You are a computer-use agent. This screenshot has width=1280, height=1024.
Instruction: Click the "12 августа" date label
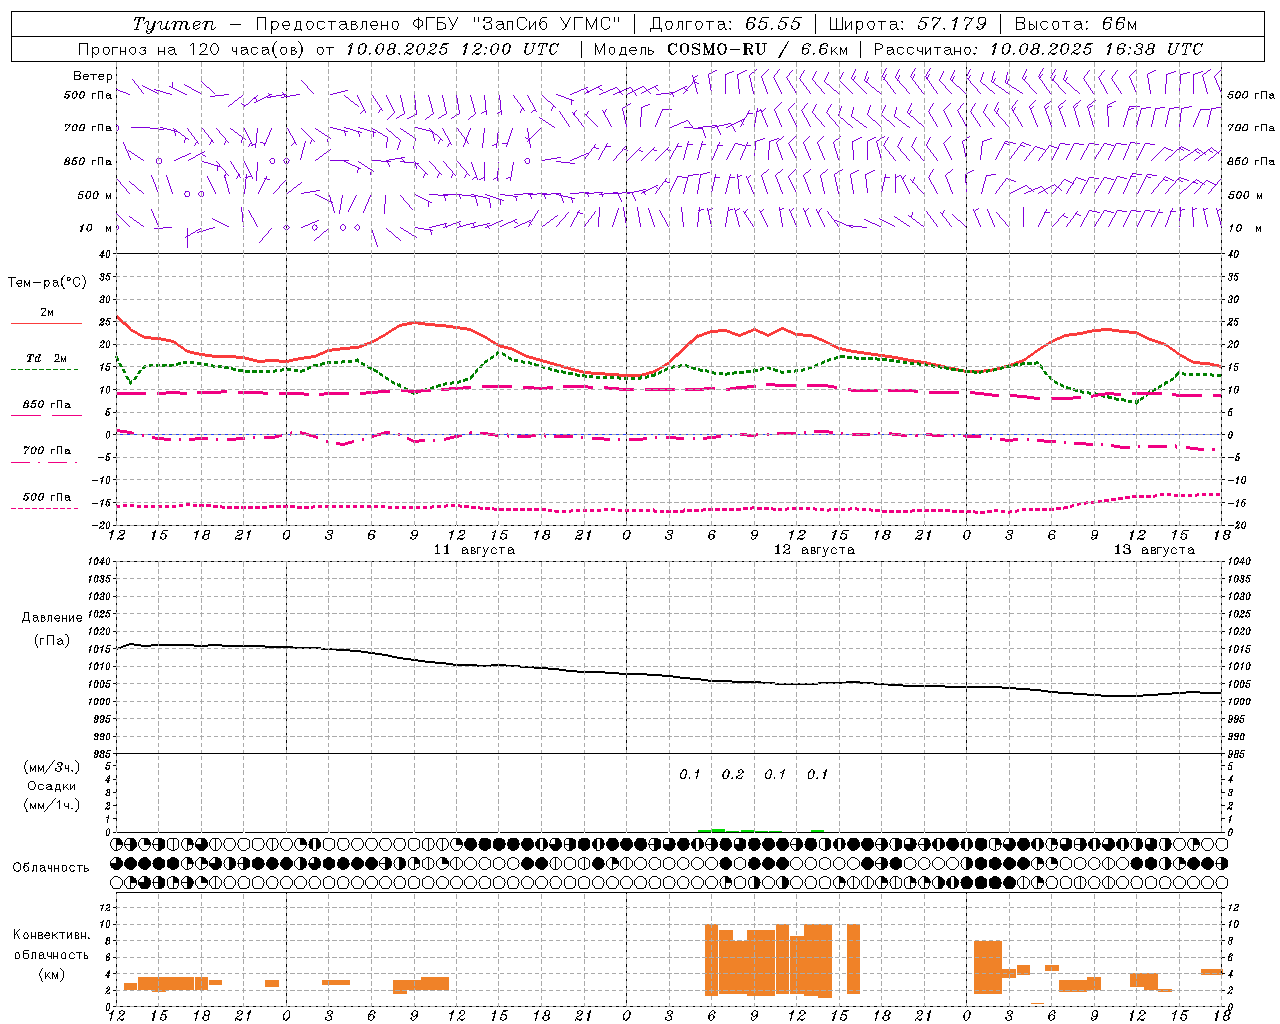click(x=814, y=550)
